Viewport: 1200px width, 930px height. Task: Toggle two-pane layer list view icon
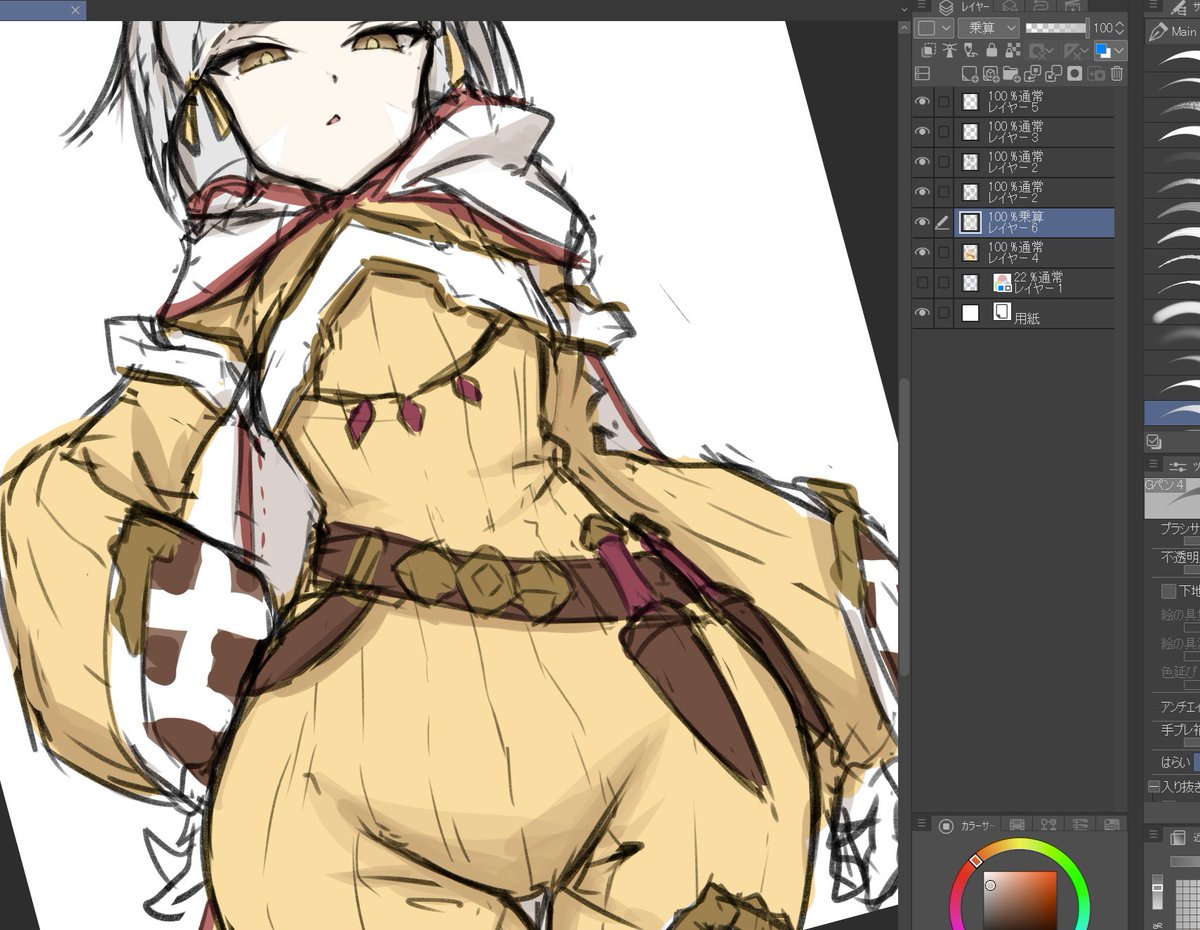[922, 73]
